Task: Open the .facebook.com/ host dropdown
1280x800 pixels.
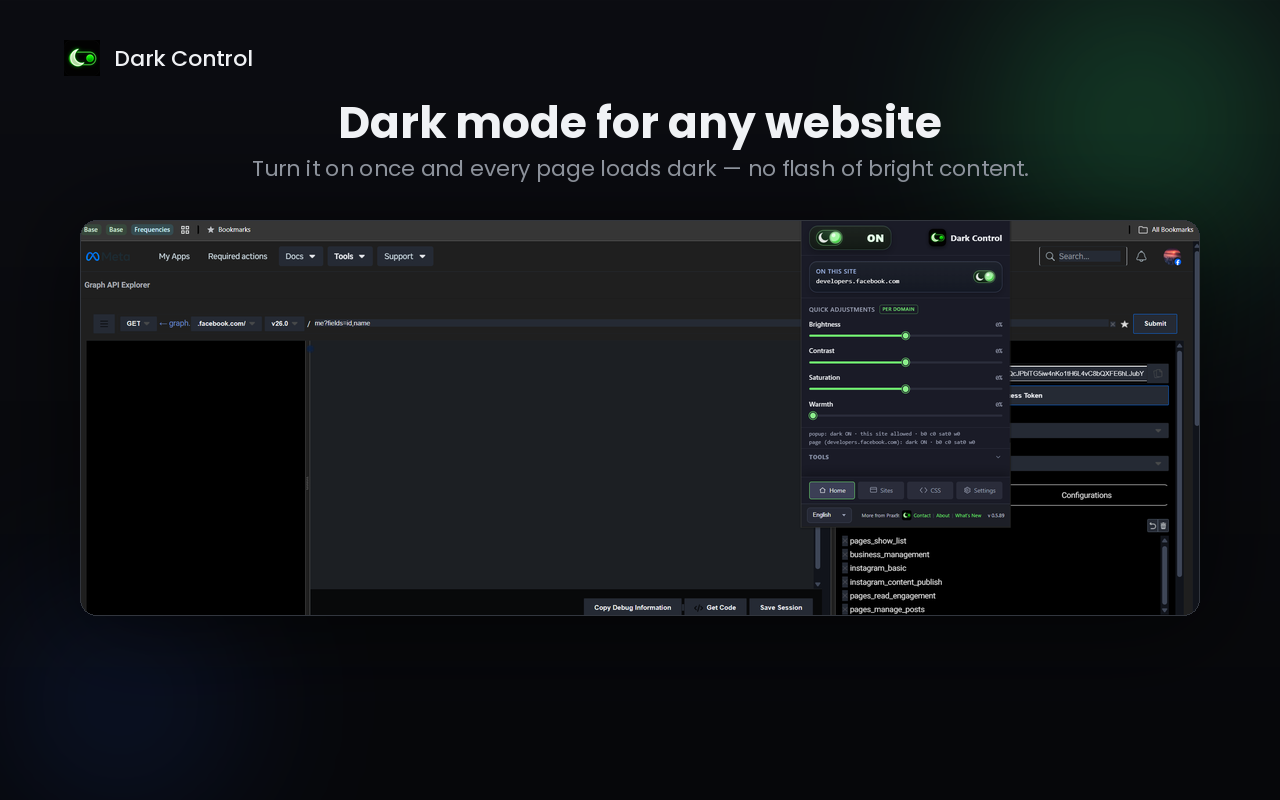Action: (226, 324)
